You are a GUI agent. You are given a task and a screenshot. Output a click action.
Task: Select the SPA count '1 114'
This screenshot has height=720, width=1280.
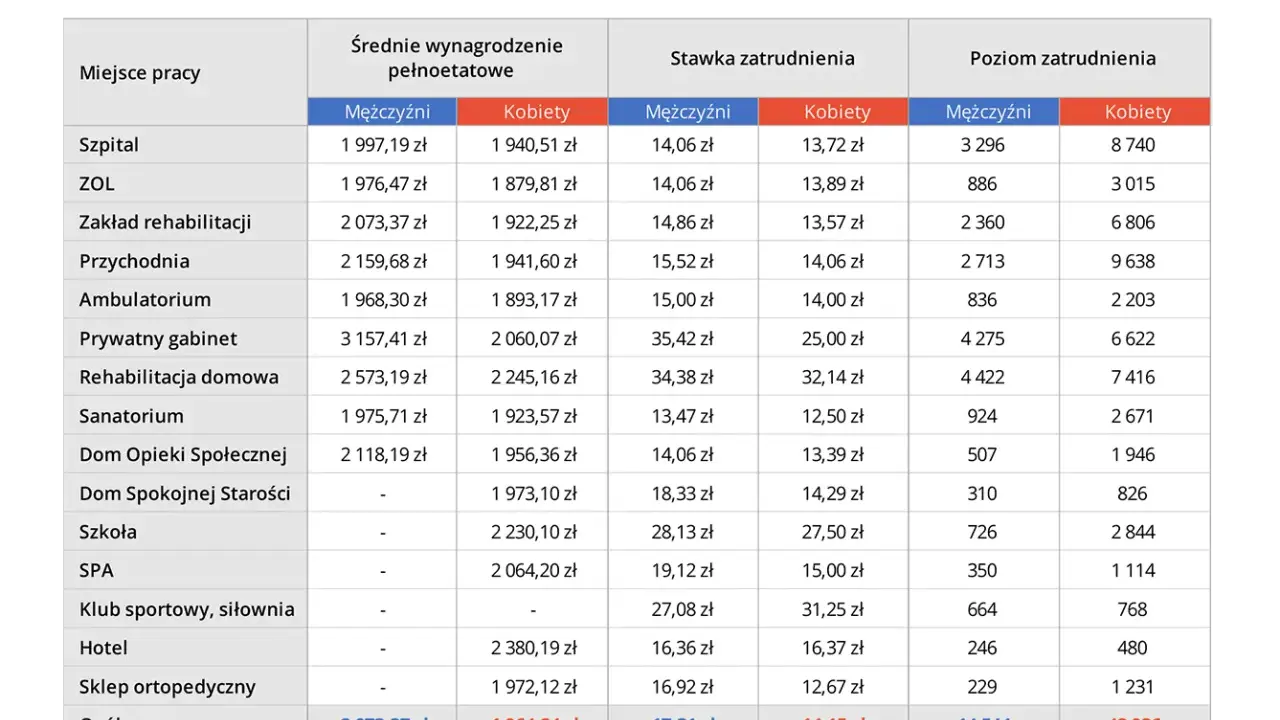point(1133,571)
